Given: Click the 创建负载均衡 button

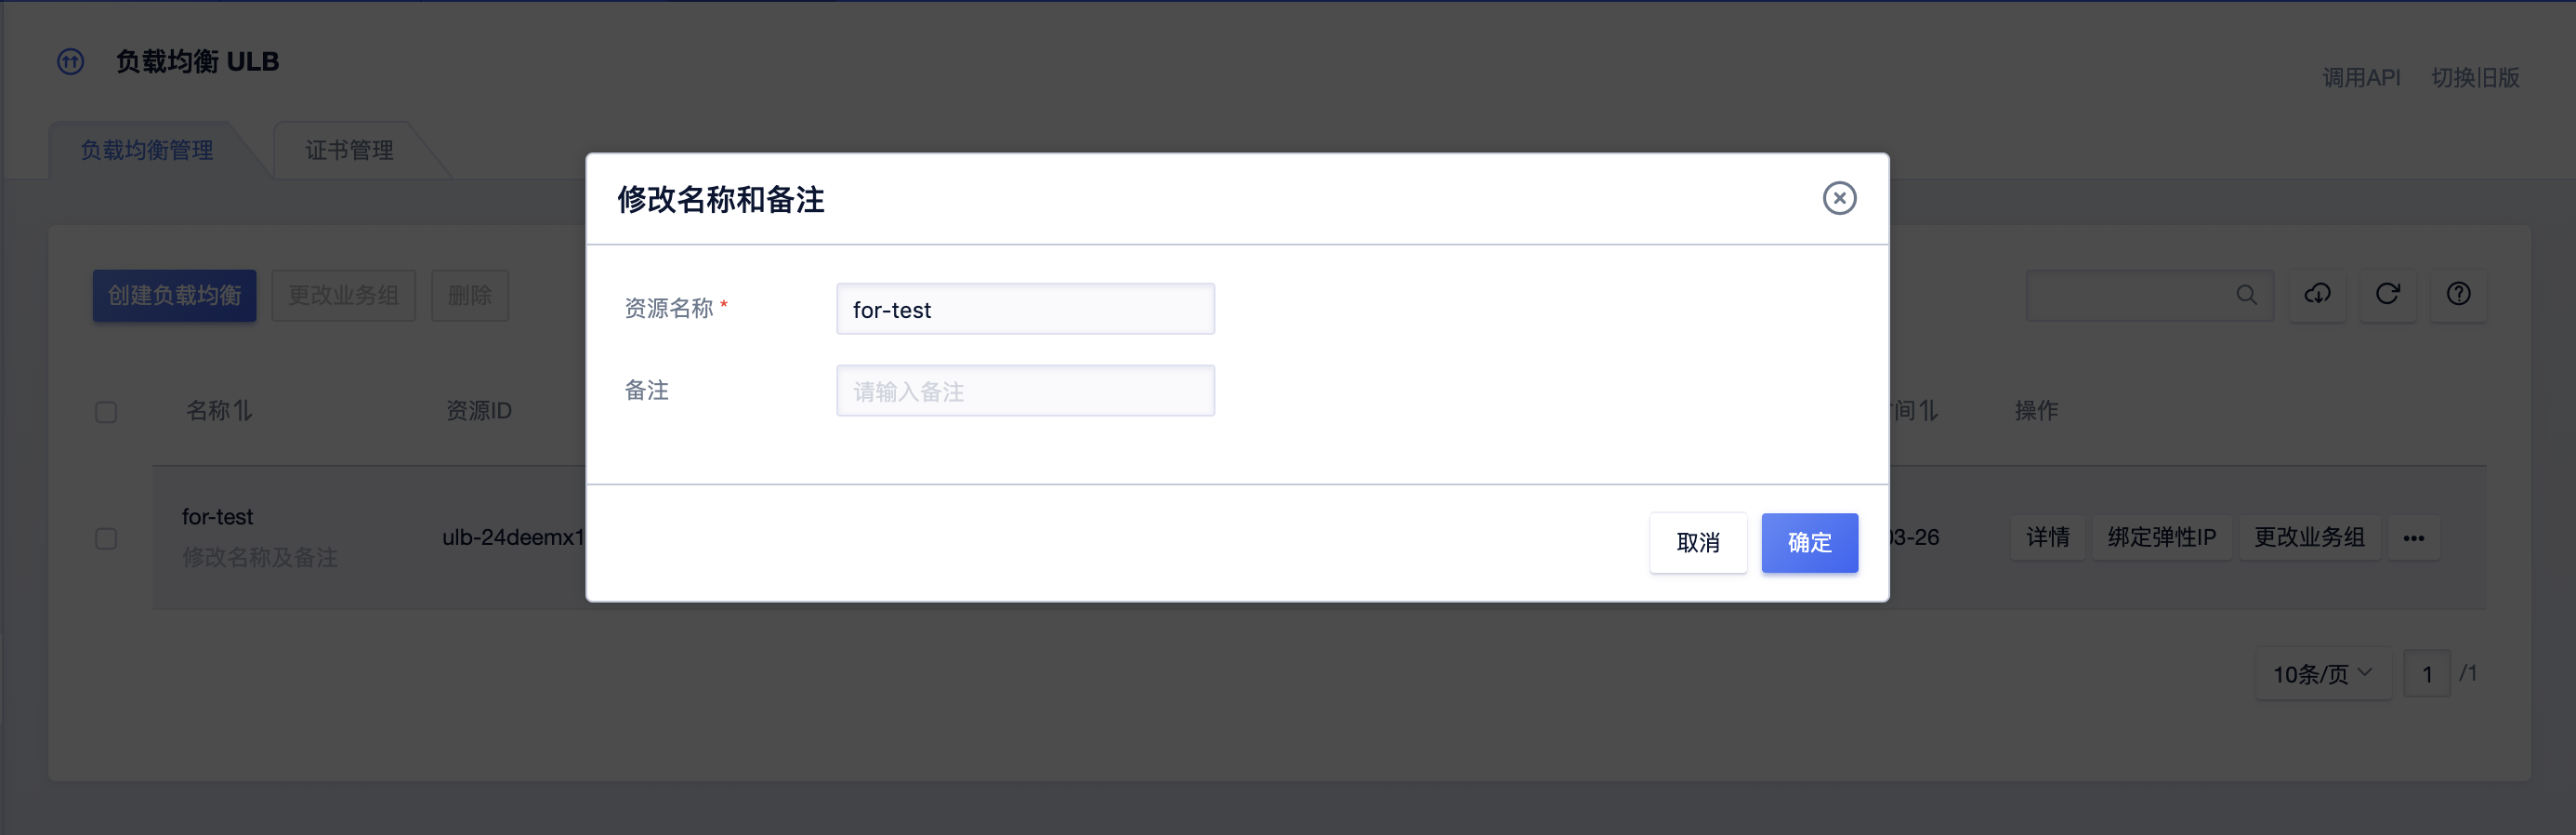Looking at the screenshot, I should click(x=174, y=295).
